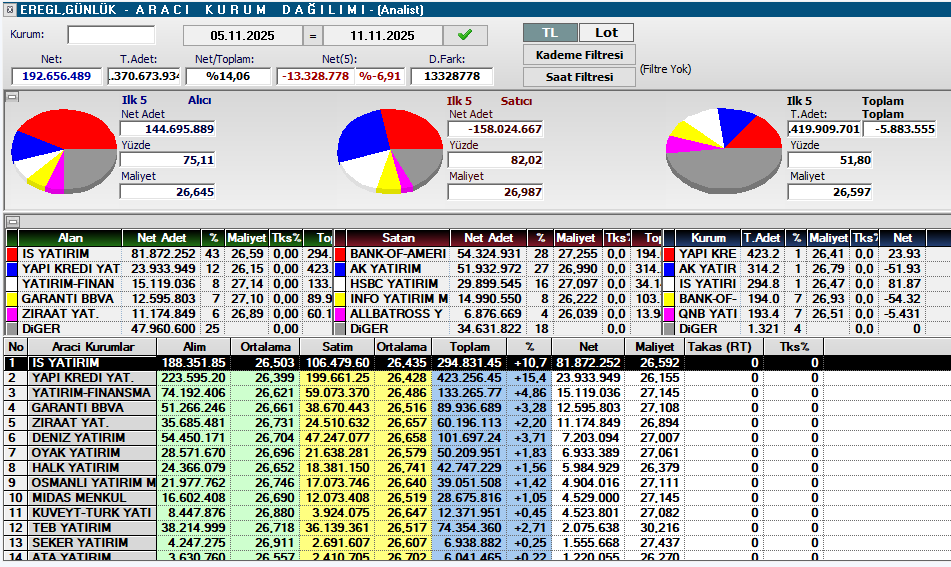Click the Satıcı sellers pie chart
The image size is (951, 567).
click(x=389, y=150)
